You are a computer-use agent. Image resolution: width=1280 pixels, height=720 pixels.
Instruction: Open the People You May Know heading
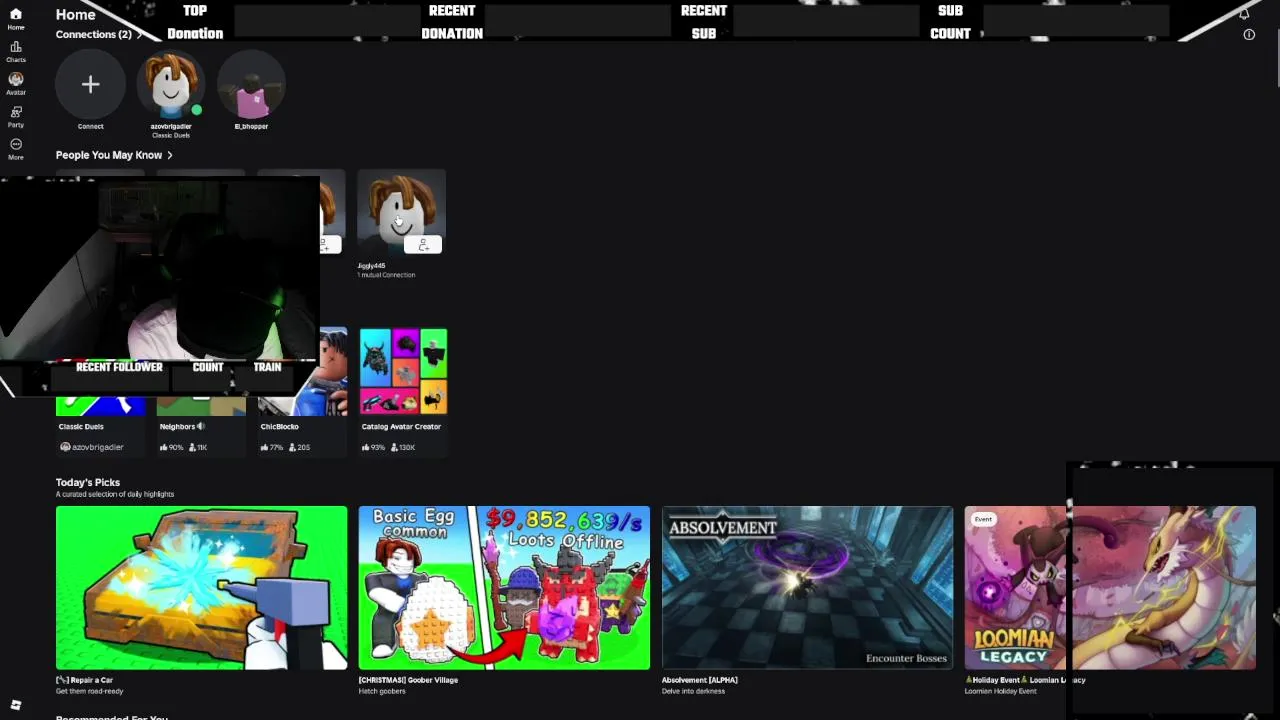[x=109, y=155]
